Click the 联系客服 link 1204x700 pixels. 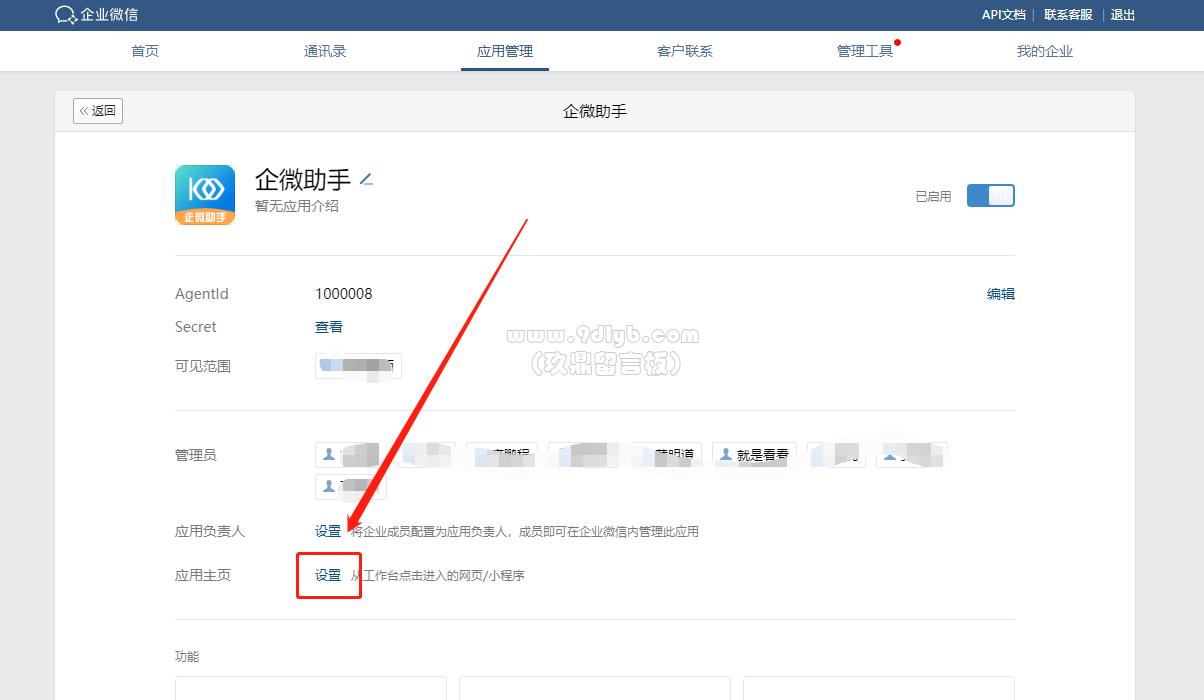1068,15
